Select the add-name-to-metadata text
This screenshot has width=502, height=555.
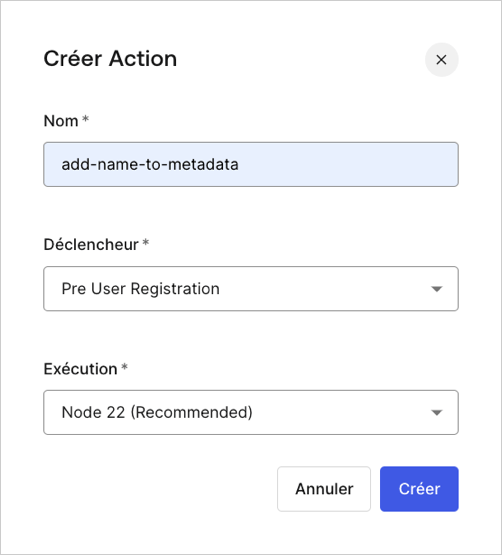coord(150,165)
